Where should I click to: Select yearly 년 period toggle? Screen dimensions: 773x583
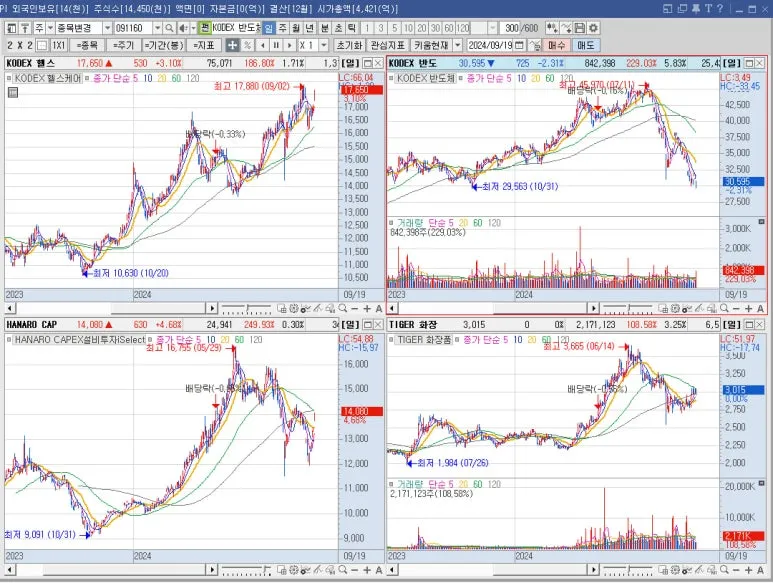tap(310, 28)
